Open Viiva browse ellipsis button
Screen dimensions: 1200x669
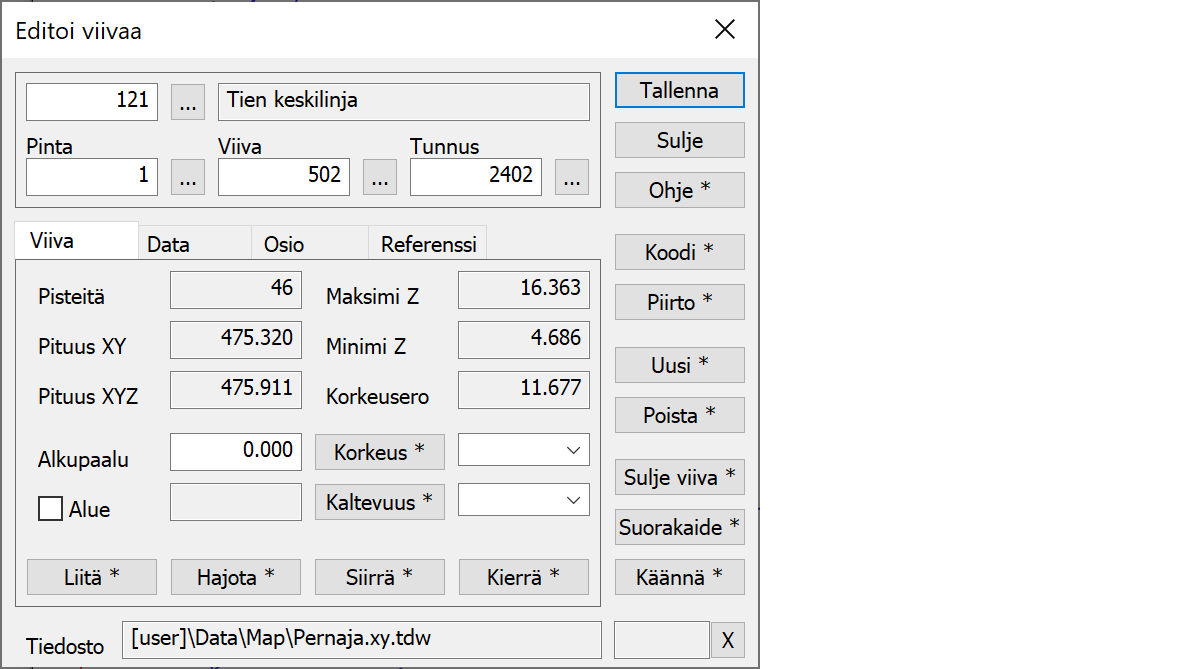(x=379, y=177)
